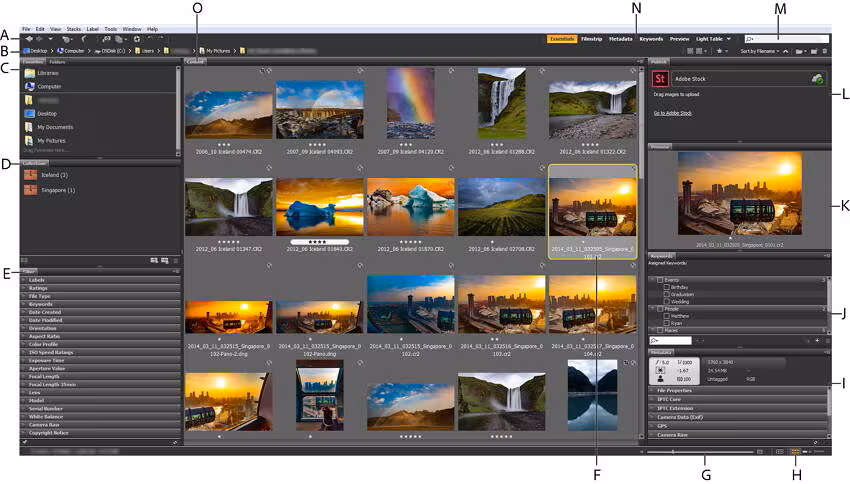Click the Go to Adobe Stock link
The image size is (850, 484).
672,113
